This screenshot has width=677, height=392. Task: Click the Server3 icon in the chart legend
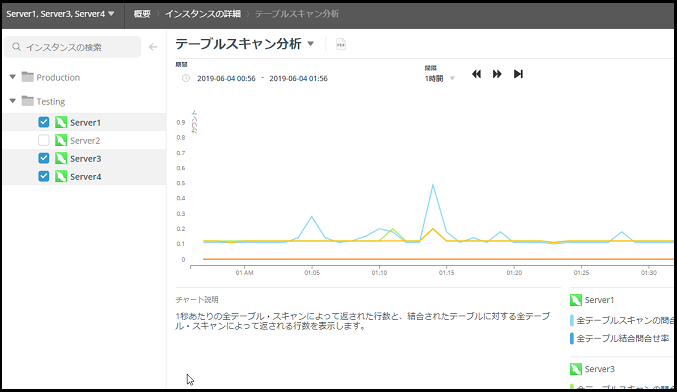pos(576,369)
